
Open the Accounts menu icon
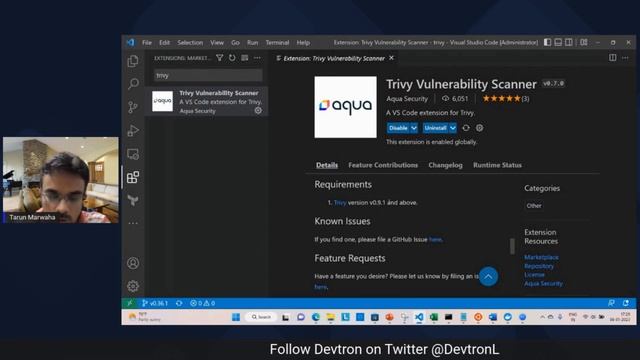point(133,263)
